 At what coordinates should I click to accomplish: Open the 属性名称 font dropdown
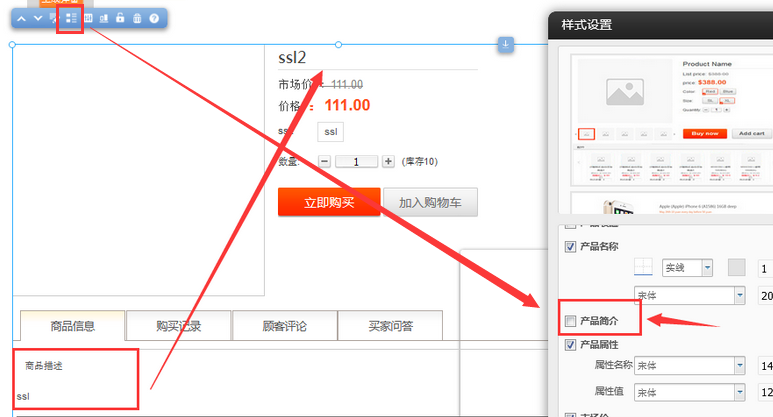pyautogui.click(x=690, y=366)
